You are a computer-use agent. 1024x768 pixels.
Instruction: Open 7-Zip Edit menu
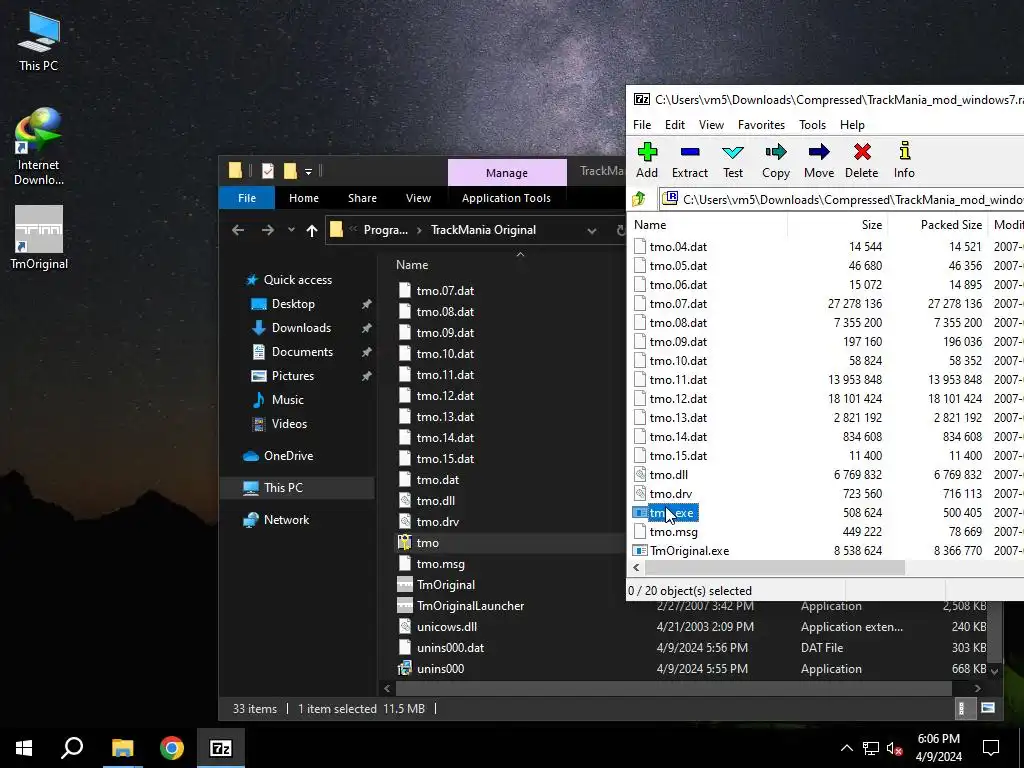(x=675, y=125)
